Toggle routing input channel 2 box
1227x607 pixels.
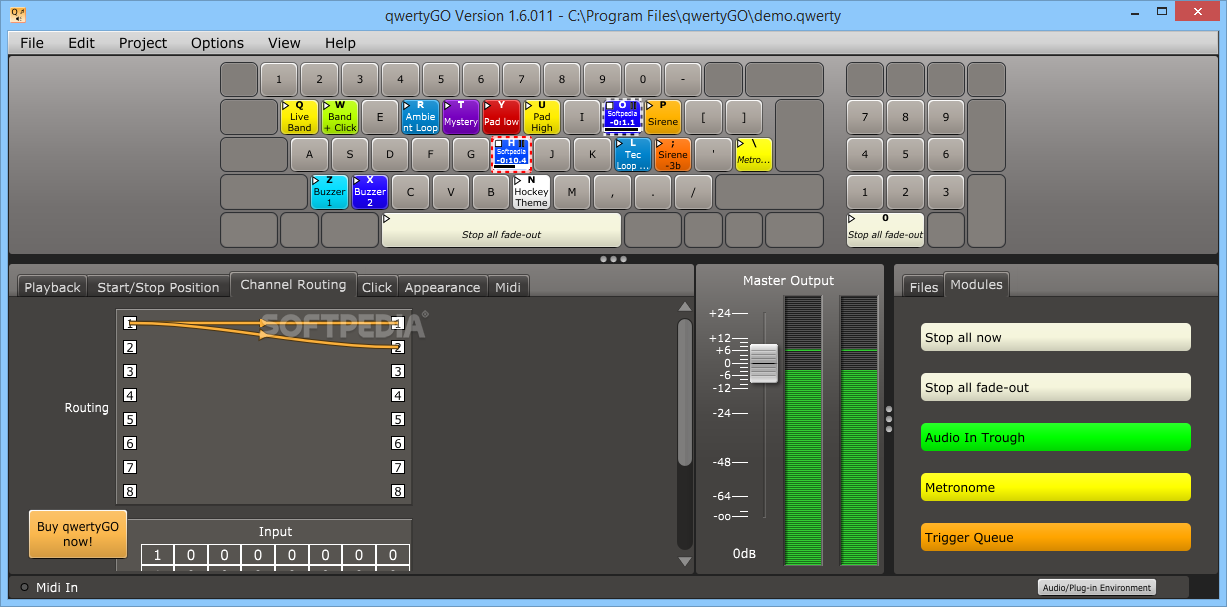[130, 347]
